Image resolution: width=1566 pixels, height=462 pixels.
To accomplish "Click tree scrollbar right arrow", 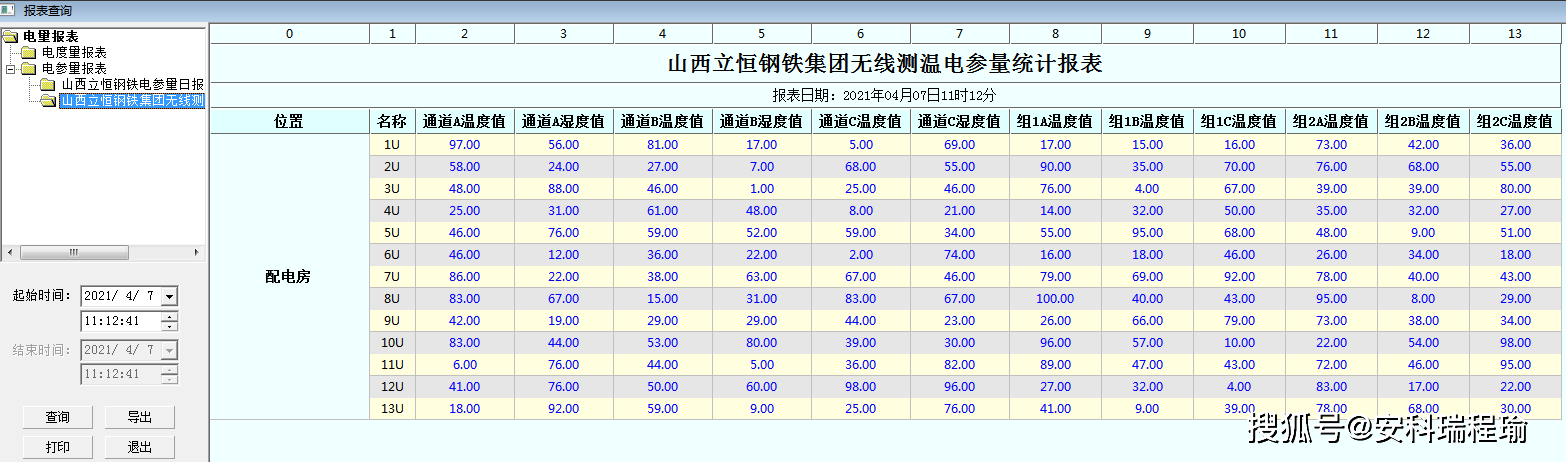I will coord(197,253).
